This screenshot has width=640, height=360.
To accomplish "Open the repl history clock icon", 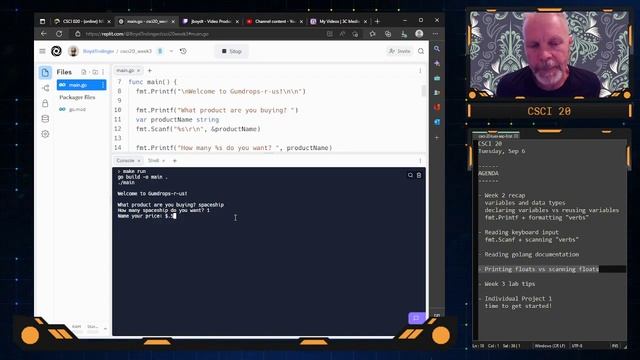I will click(x=183, y=51).
